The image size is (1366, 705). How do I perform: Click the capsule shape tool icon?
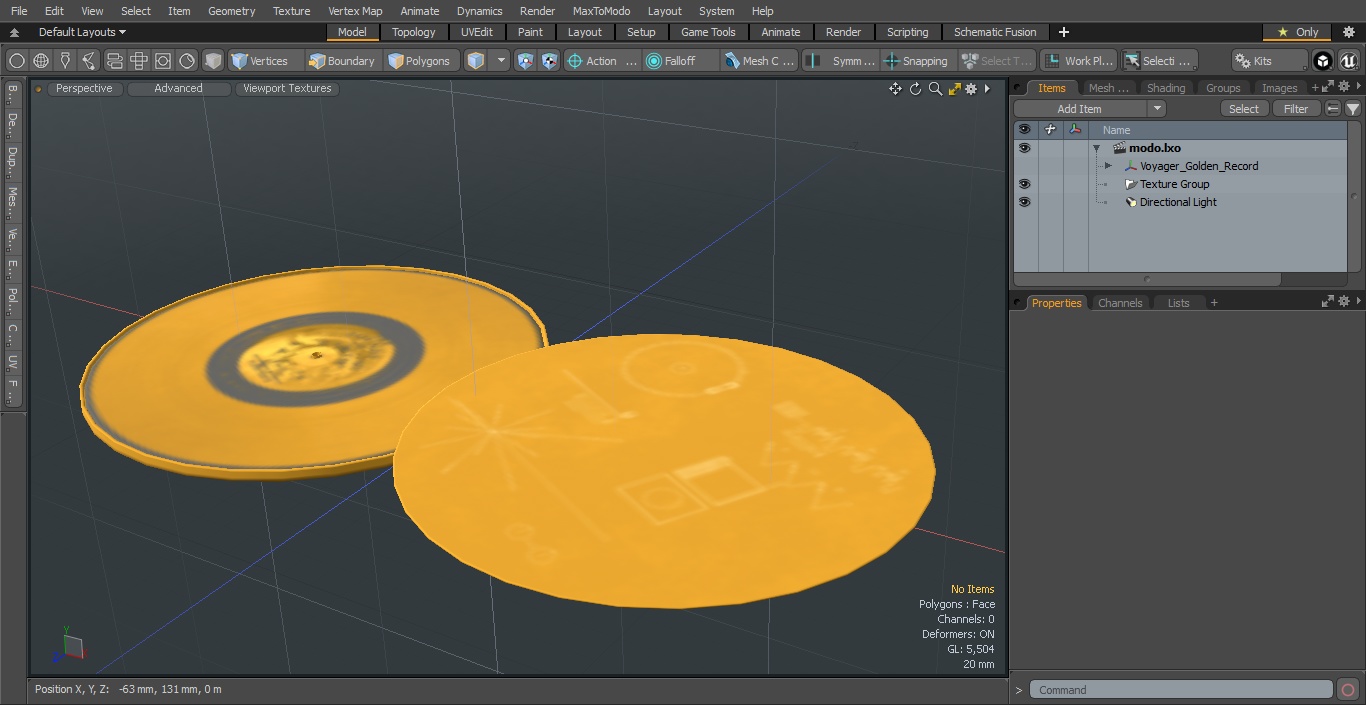pyautogui.click(x=114, y=61)
